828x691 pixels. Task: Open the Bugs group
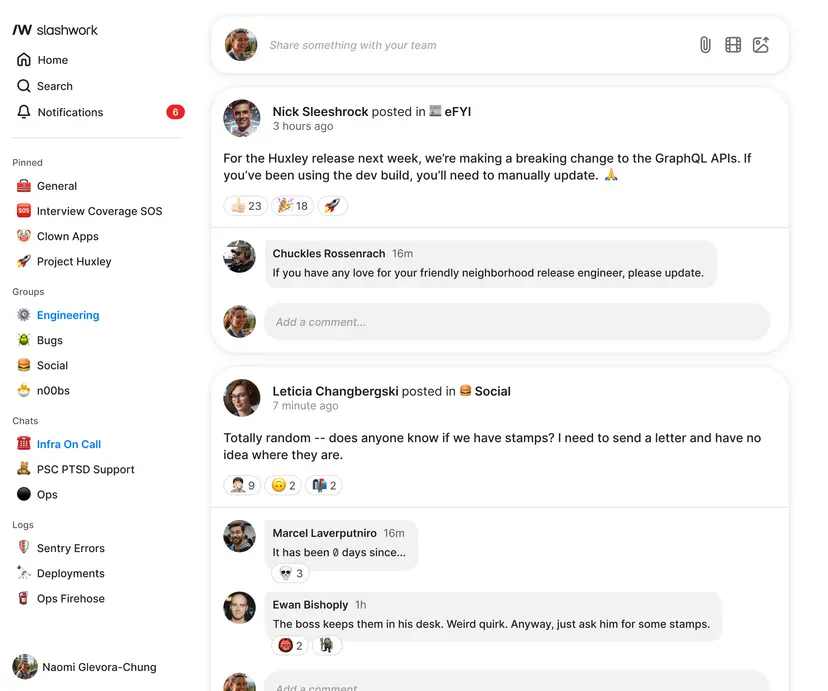(x=49, y=340)
